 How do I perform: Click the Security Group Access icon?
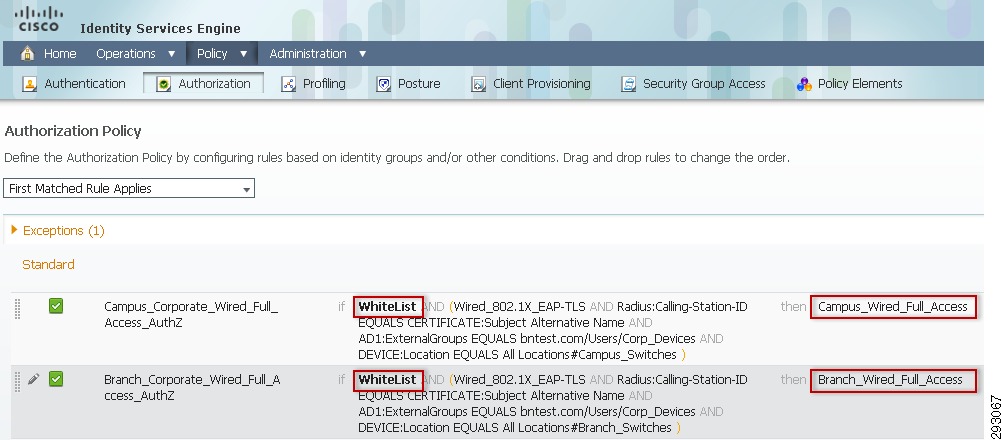[x=629, y=84]
